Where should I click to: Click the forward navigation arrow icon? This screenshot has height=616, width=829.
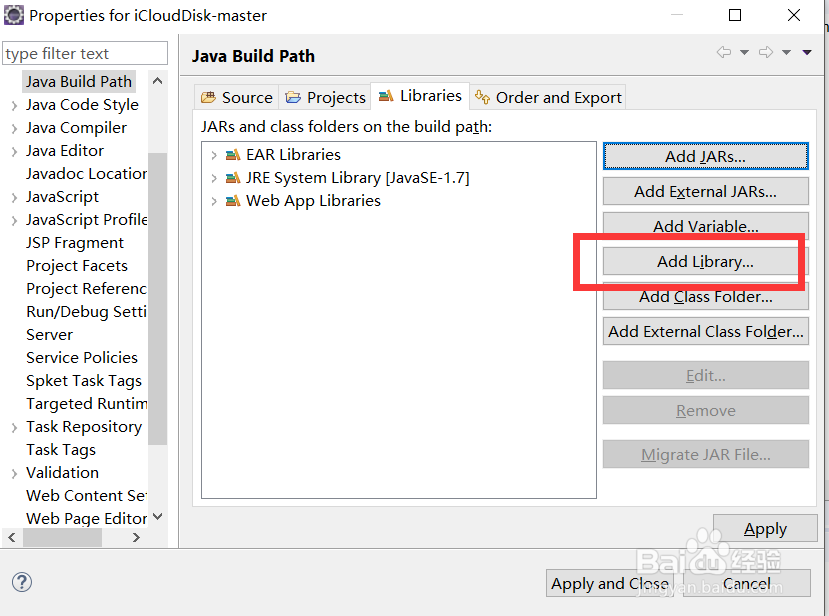(766, 53)
